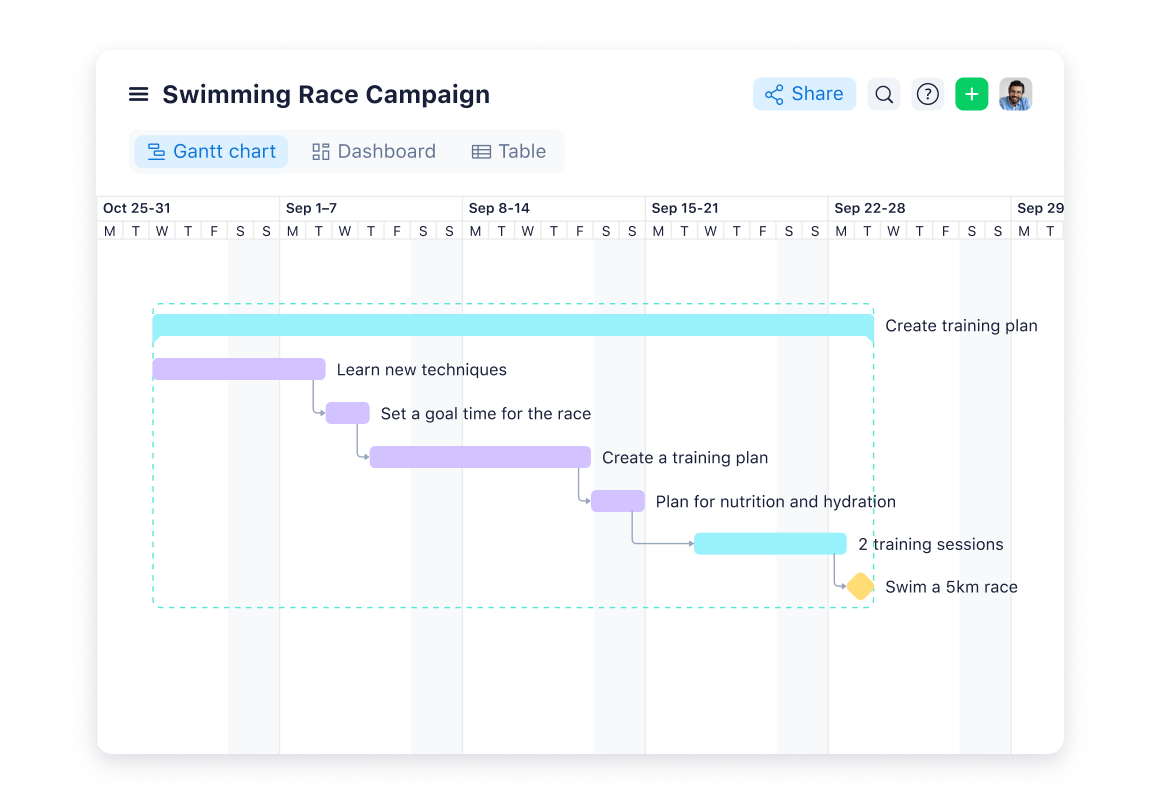Switch to the Dashboard tab

click(374, 152)
